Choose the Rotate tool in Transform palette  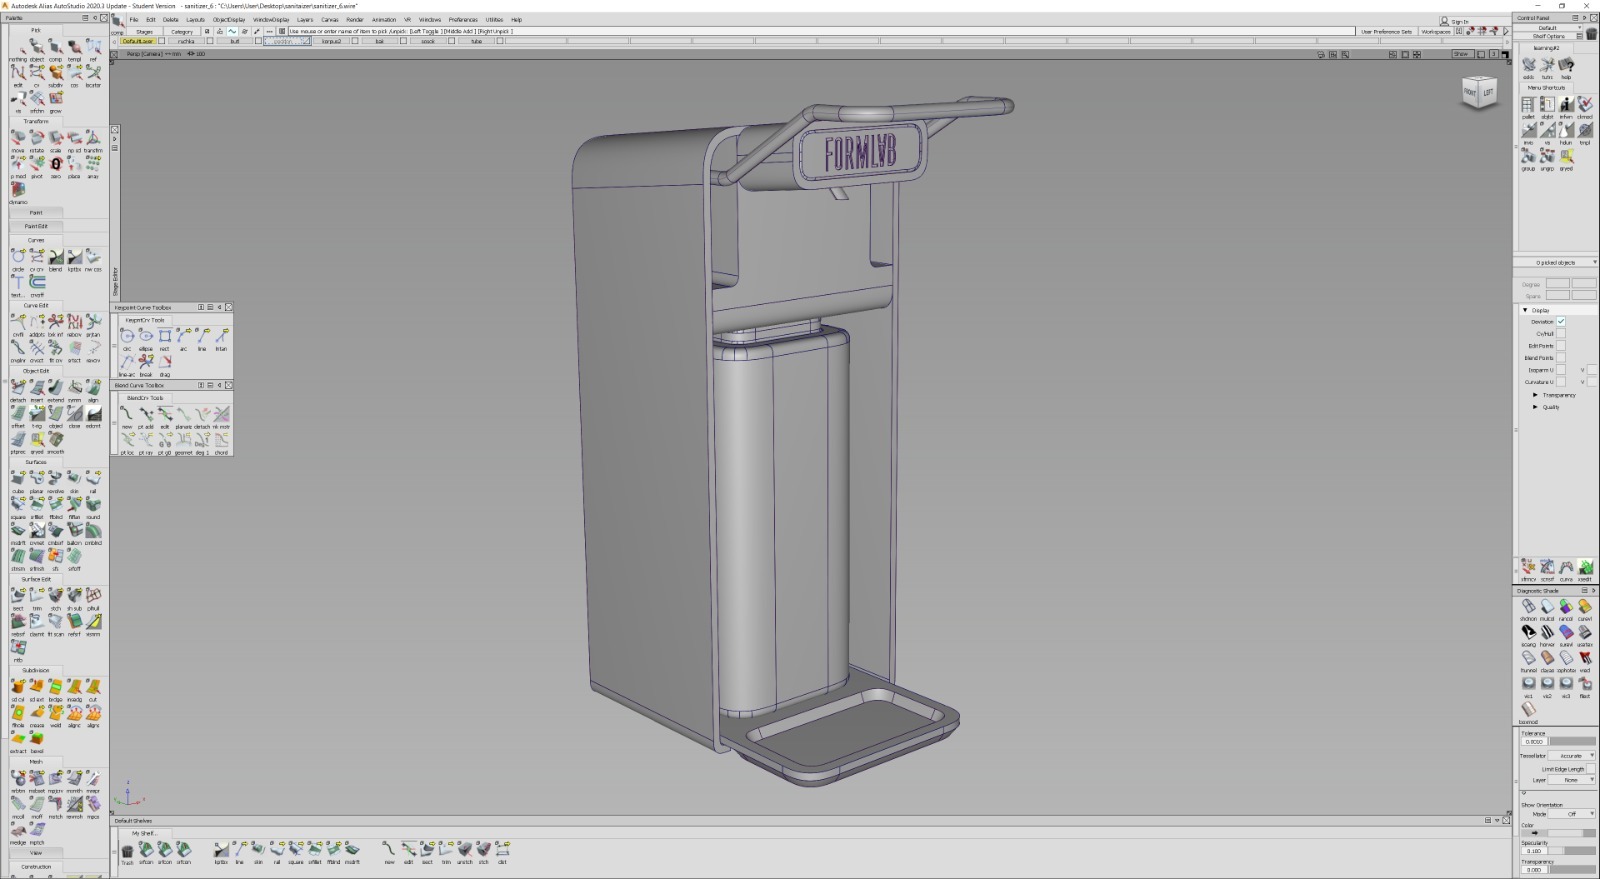pos(37,138)
